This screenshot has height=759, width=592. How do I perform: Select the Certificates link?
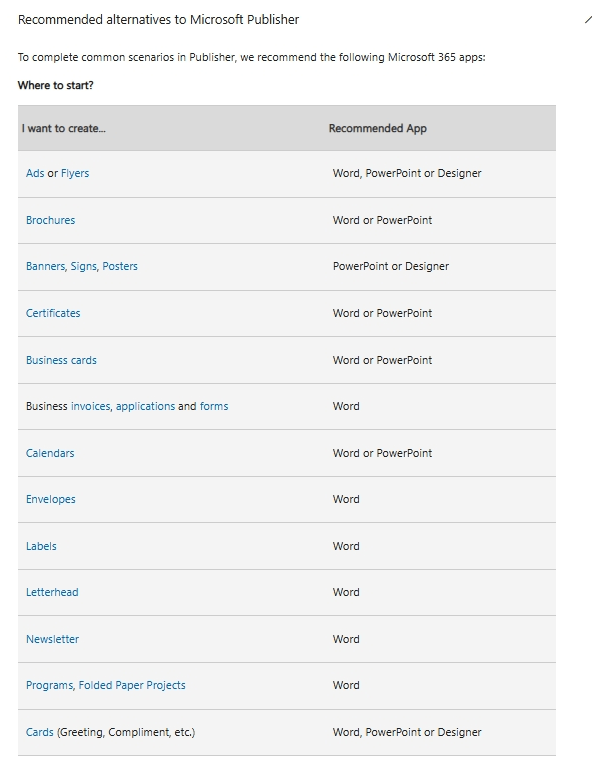tap(53, 313)
